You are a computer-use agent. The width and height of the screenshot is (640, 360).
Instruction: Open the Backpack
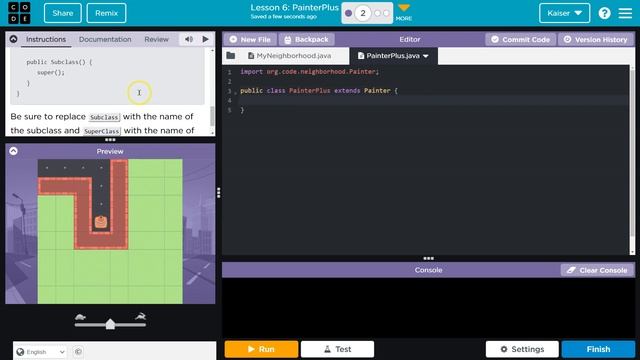tap(307, 39)
